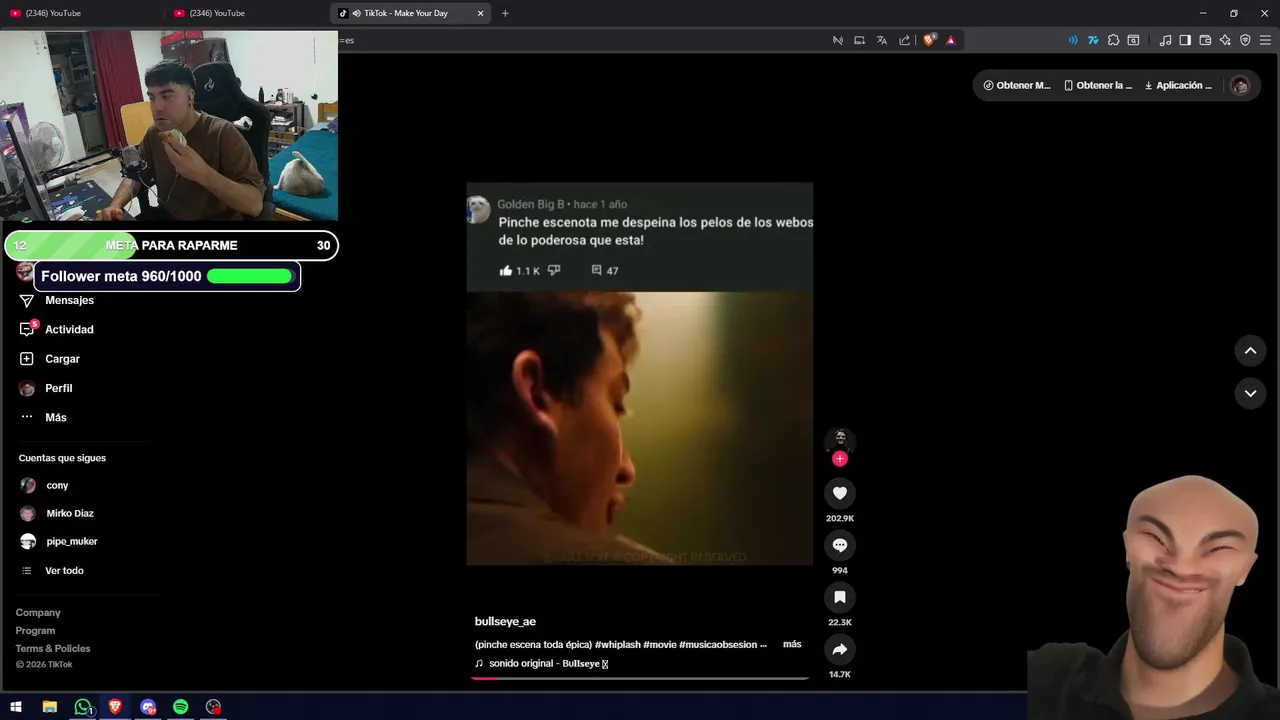Open sonido original - Bullseye sound link
Screen dimensions: 1280x720
[x=541, y=663]
